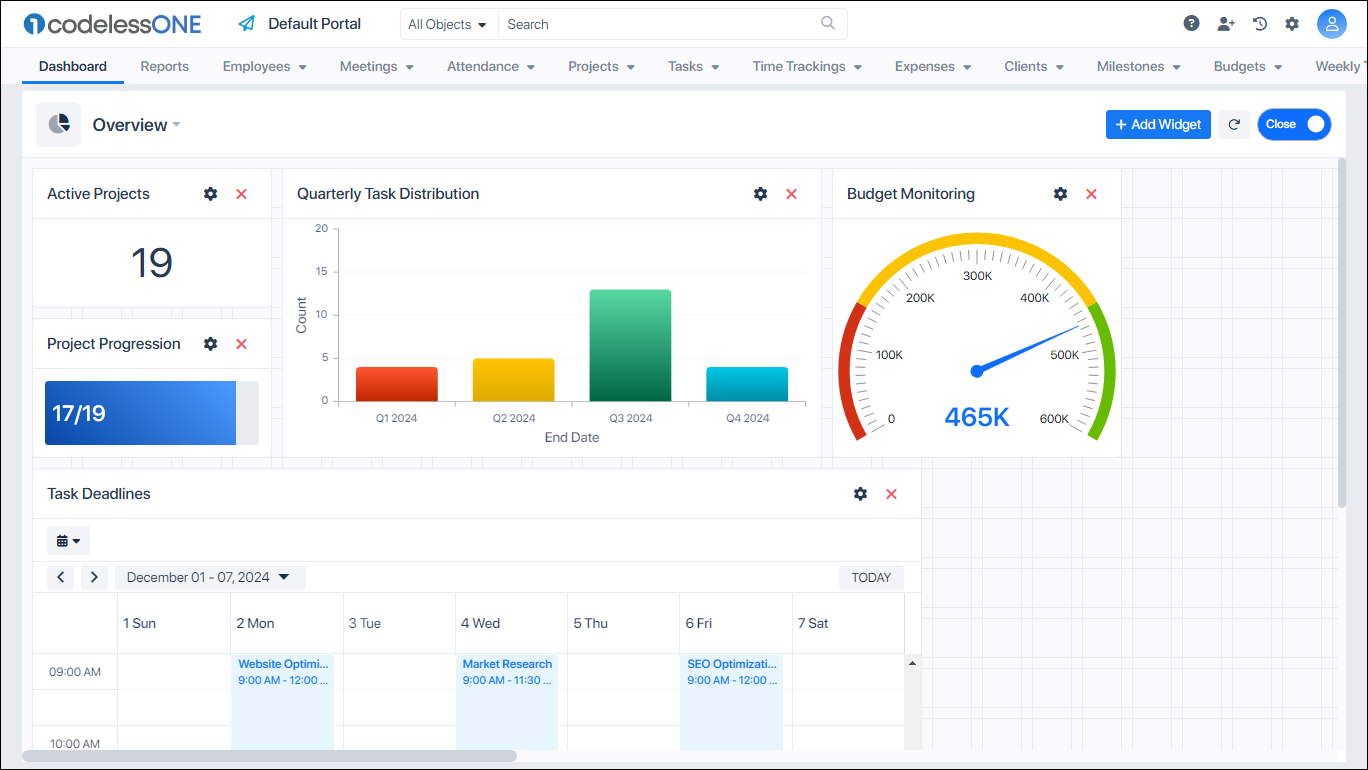
Task: Switch to the Reports tab
Action: coord(164,66)
